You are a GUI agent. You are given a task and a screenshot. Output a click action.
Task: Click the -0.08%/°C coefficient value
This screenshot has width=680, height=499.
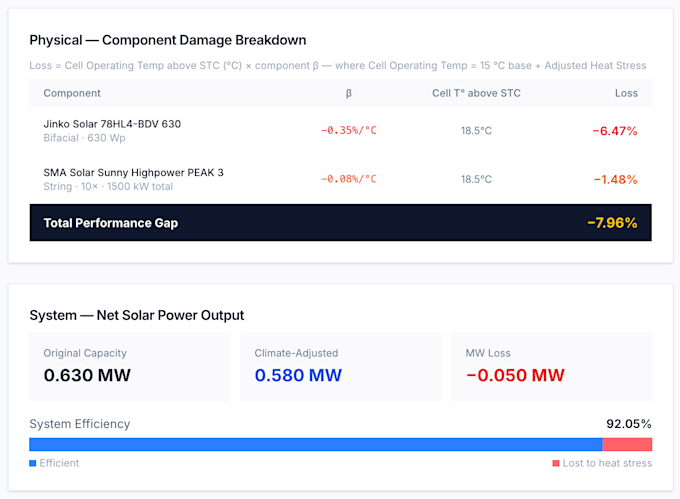[349, 179]
